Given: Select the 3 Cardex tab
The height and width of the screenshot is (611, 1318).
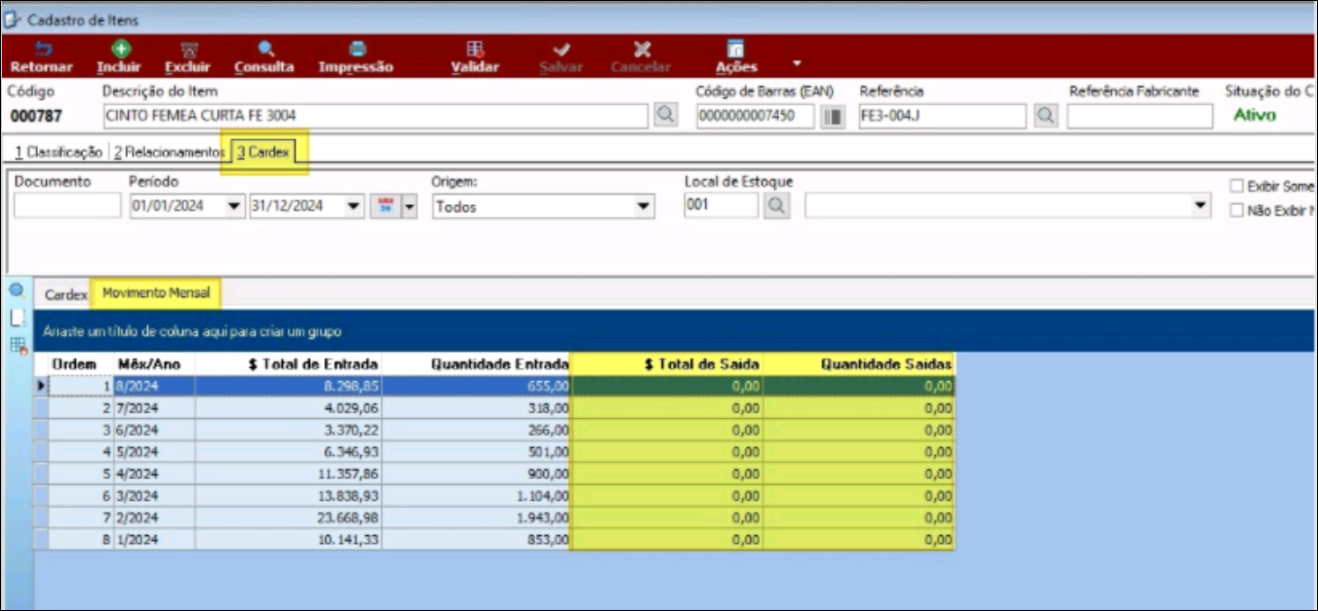Looking at the screenshot, I should (x=264, y=152).
